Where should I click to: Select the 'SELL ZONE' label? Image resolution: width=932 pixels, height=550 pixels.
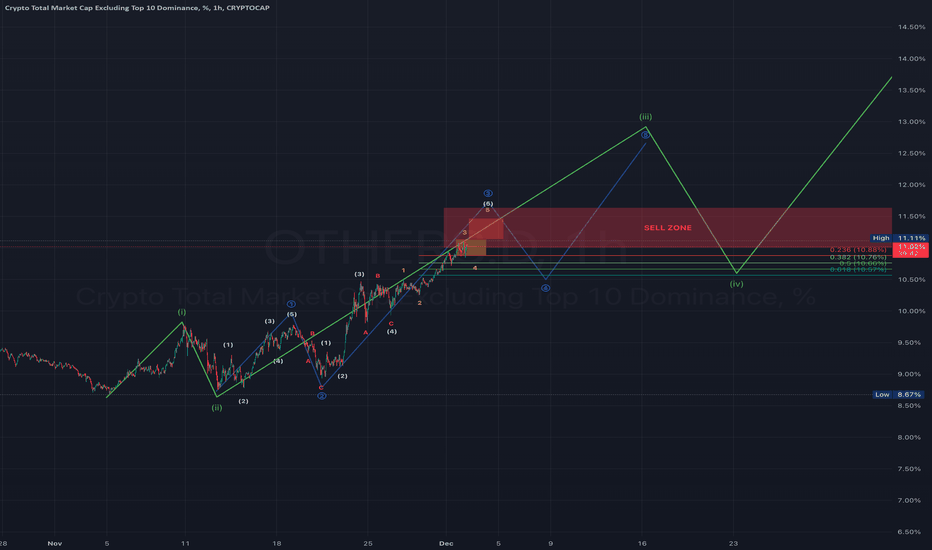(x=667, y=228)
